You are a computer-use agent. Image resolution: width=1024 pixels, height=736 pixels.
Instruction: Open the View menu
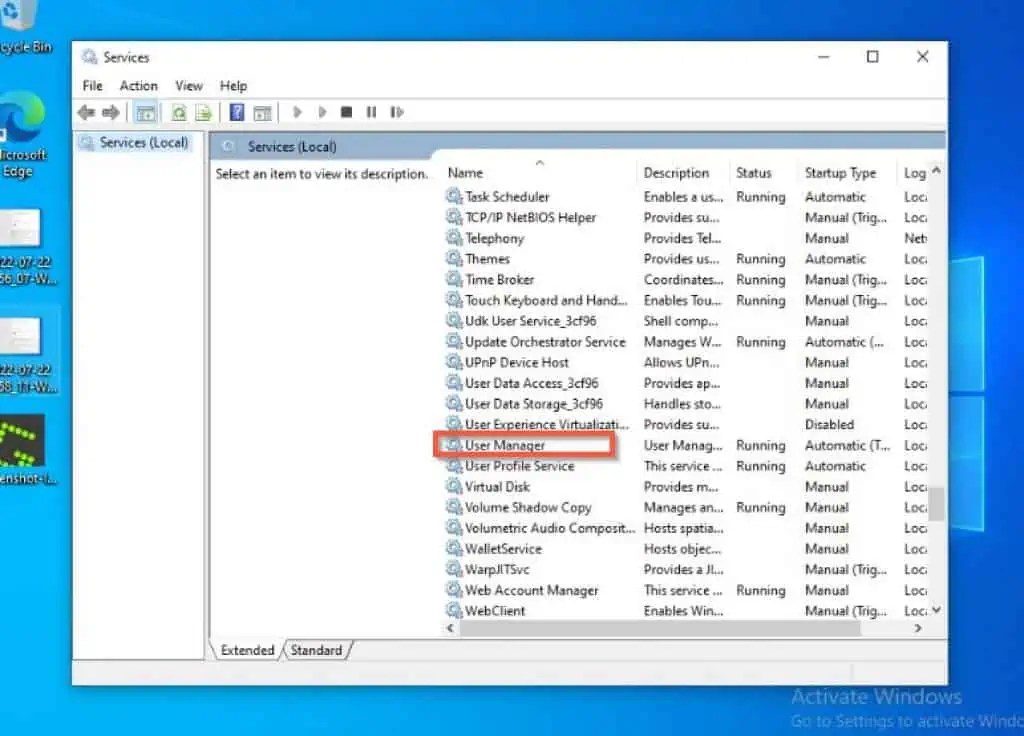point(188,86)
